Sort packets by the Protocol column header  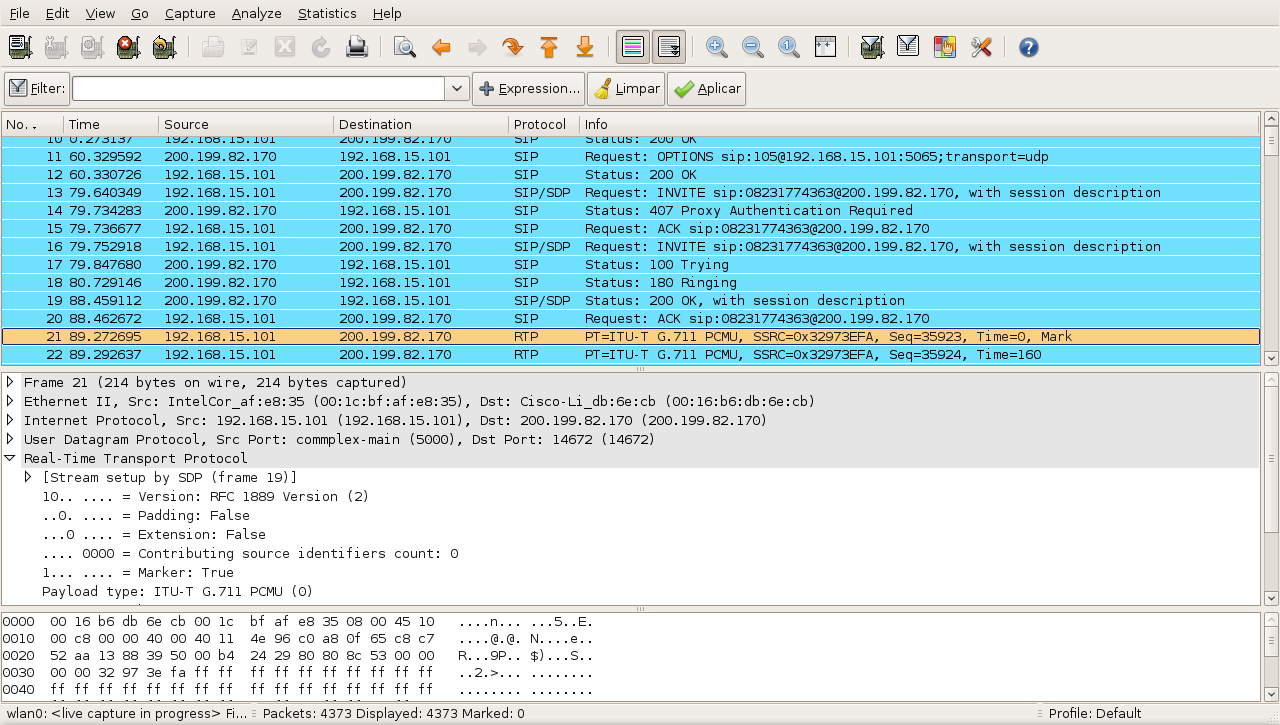544,124
